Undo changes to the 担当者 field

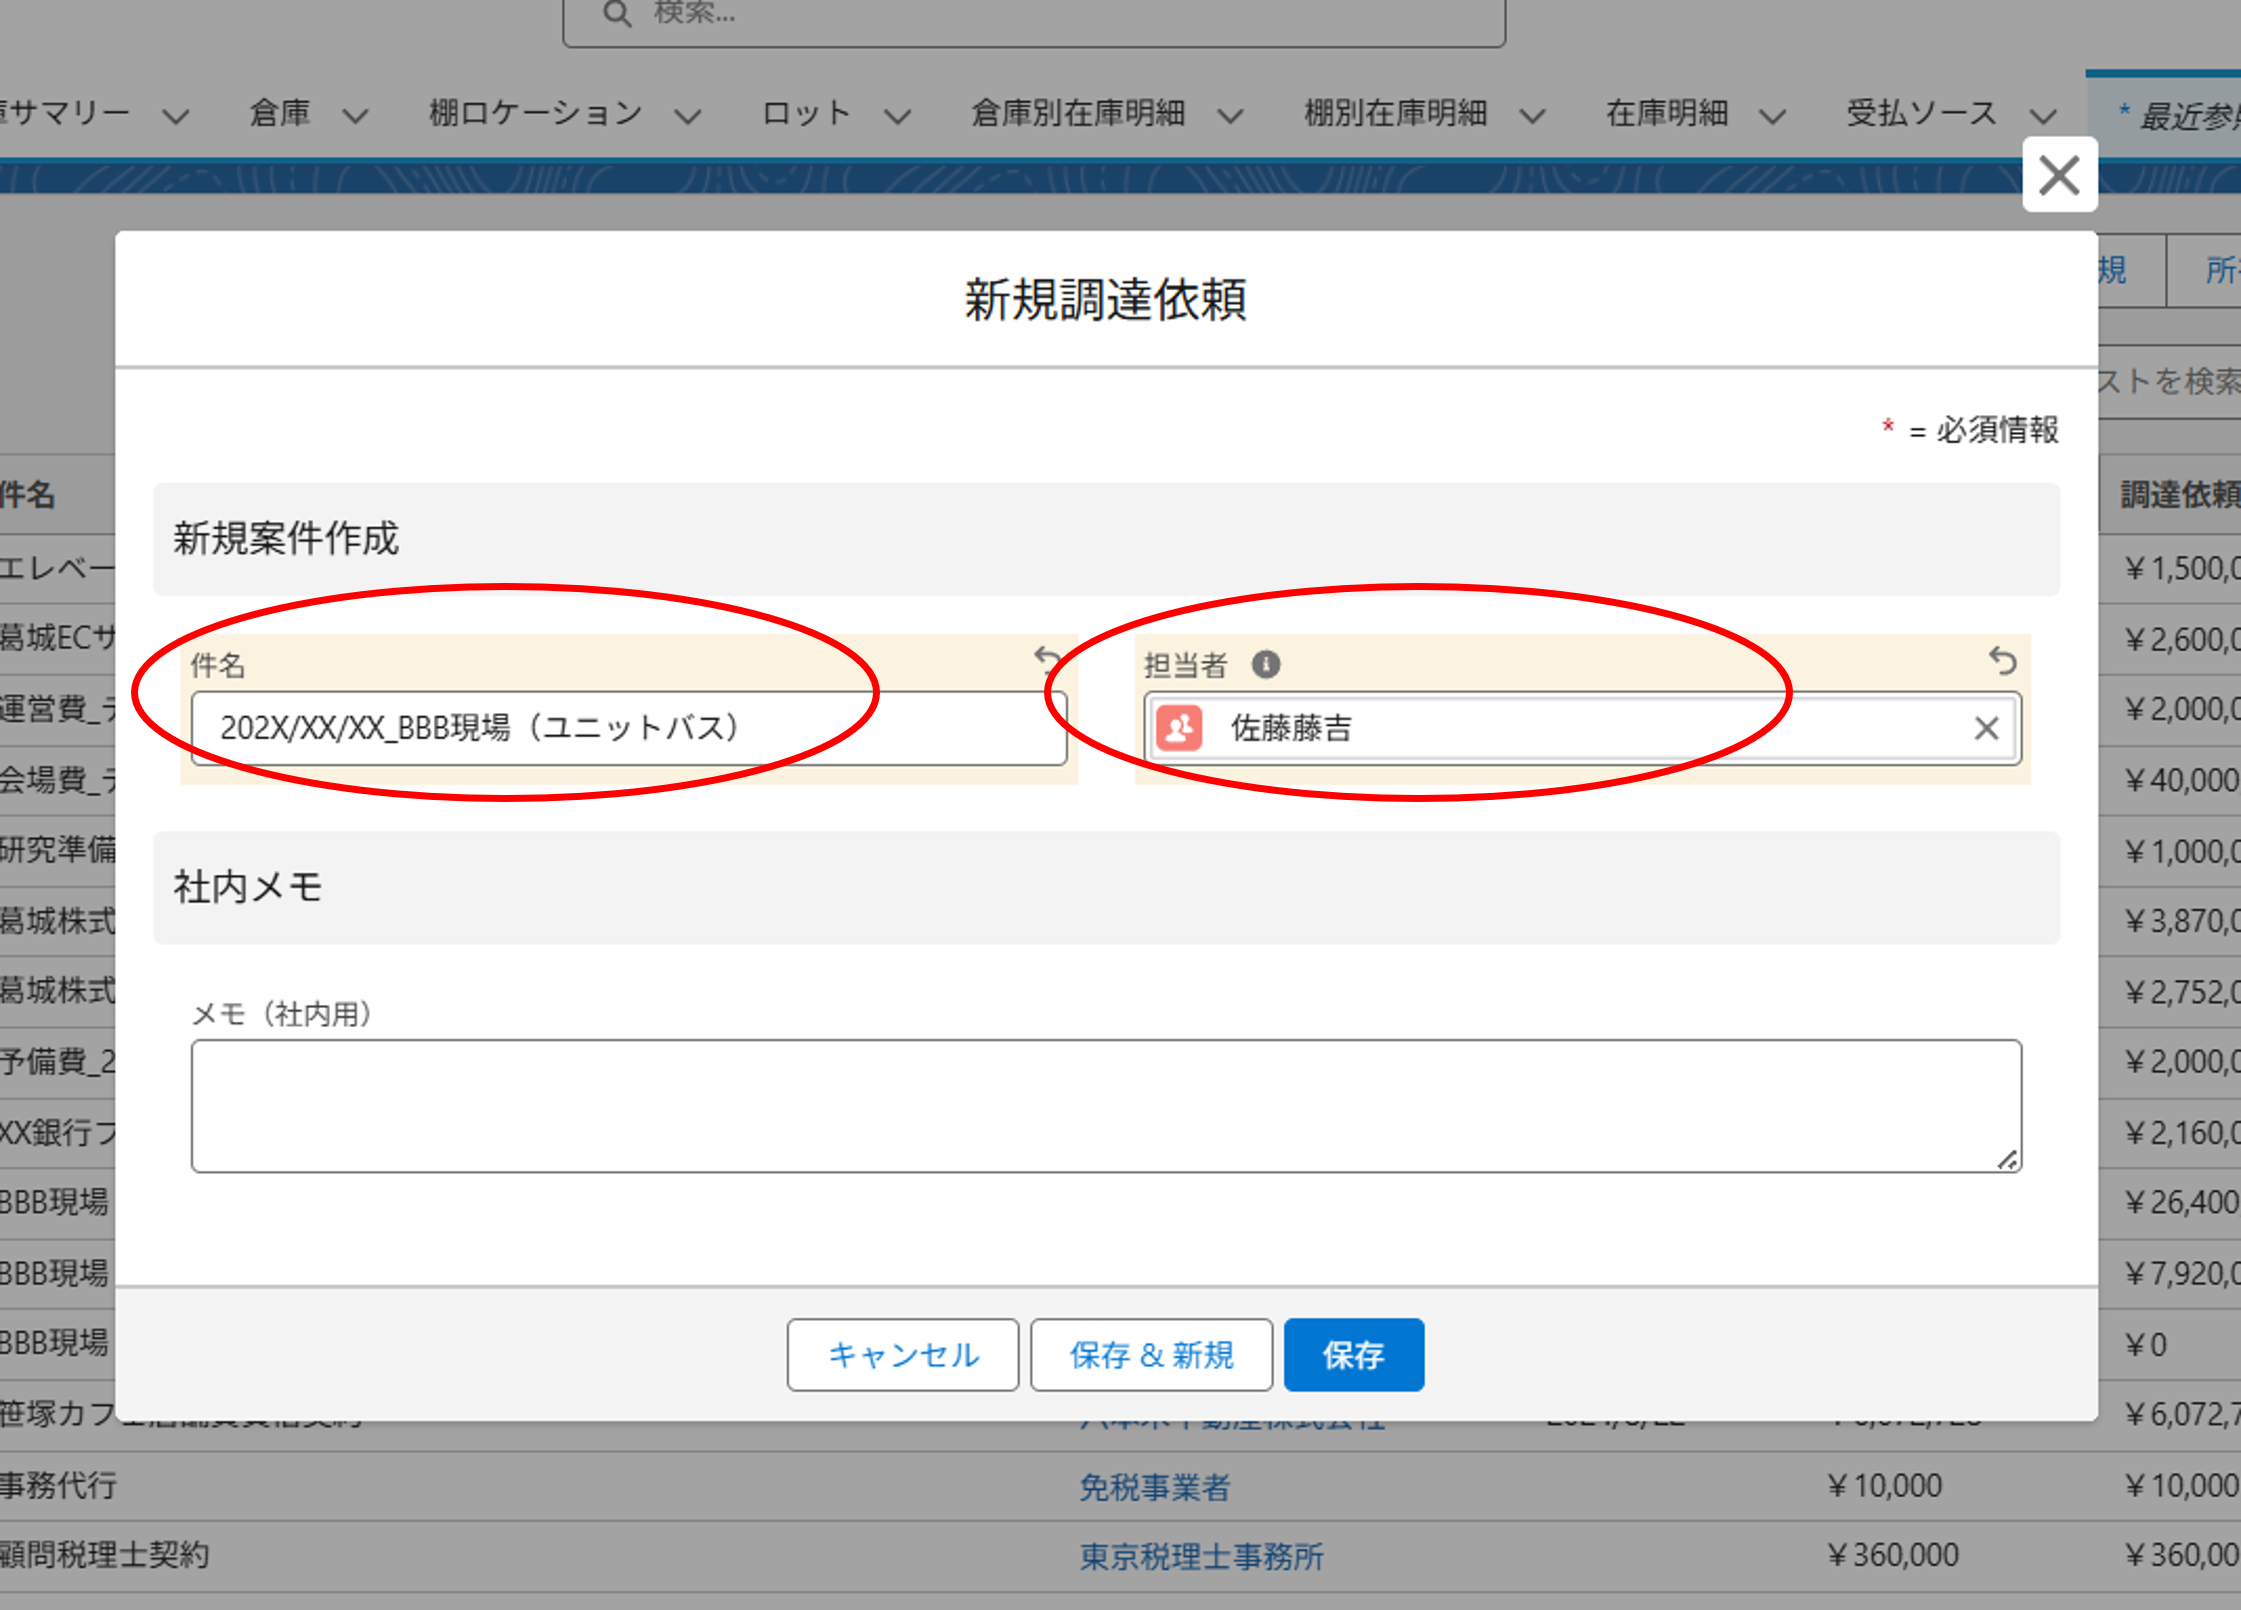2002,661
